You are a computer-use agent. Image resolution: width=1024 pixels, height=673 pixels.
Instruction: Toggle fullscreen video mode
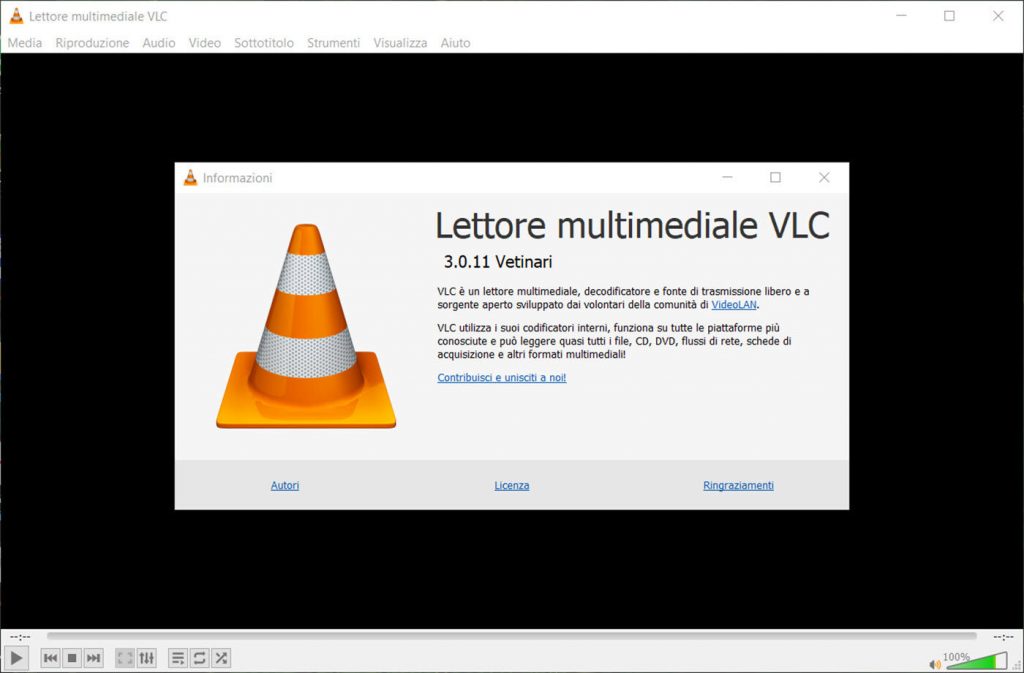[x=125, y=658]
